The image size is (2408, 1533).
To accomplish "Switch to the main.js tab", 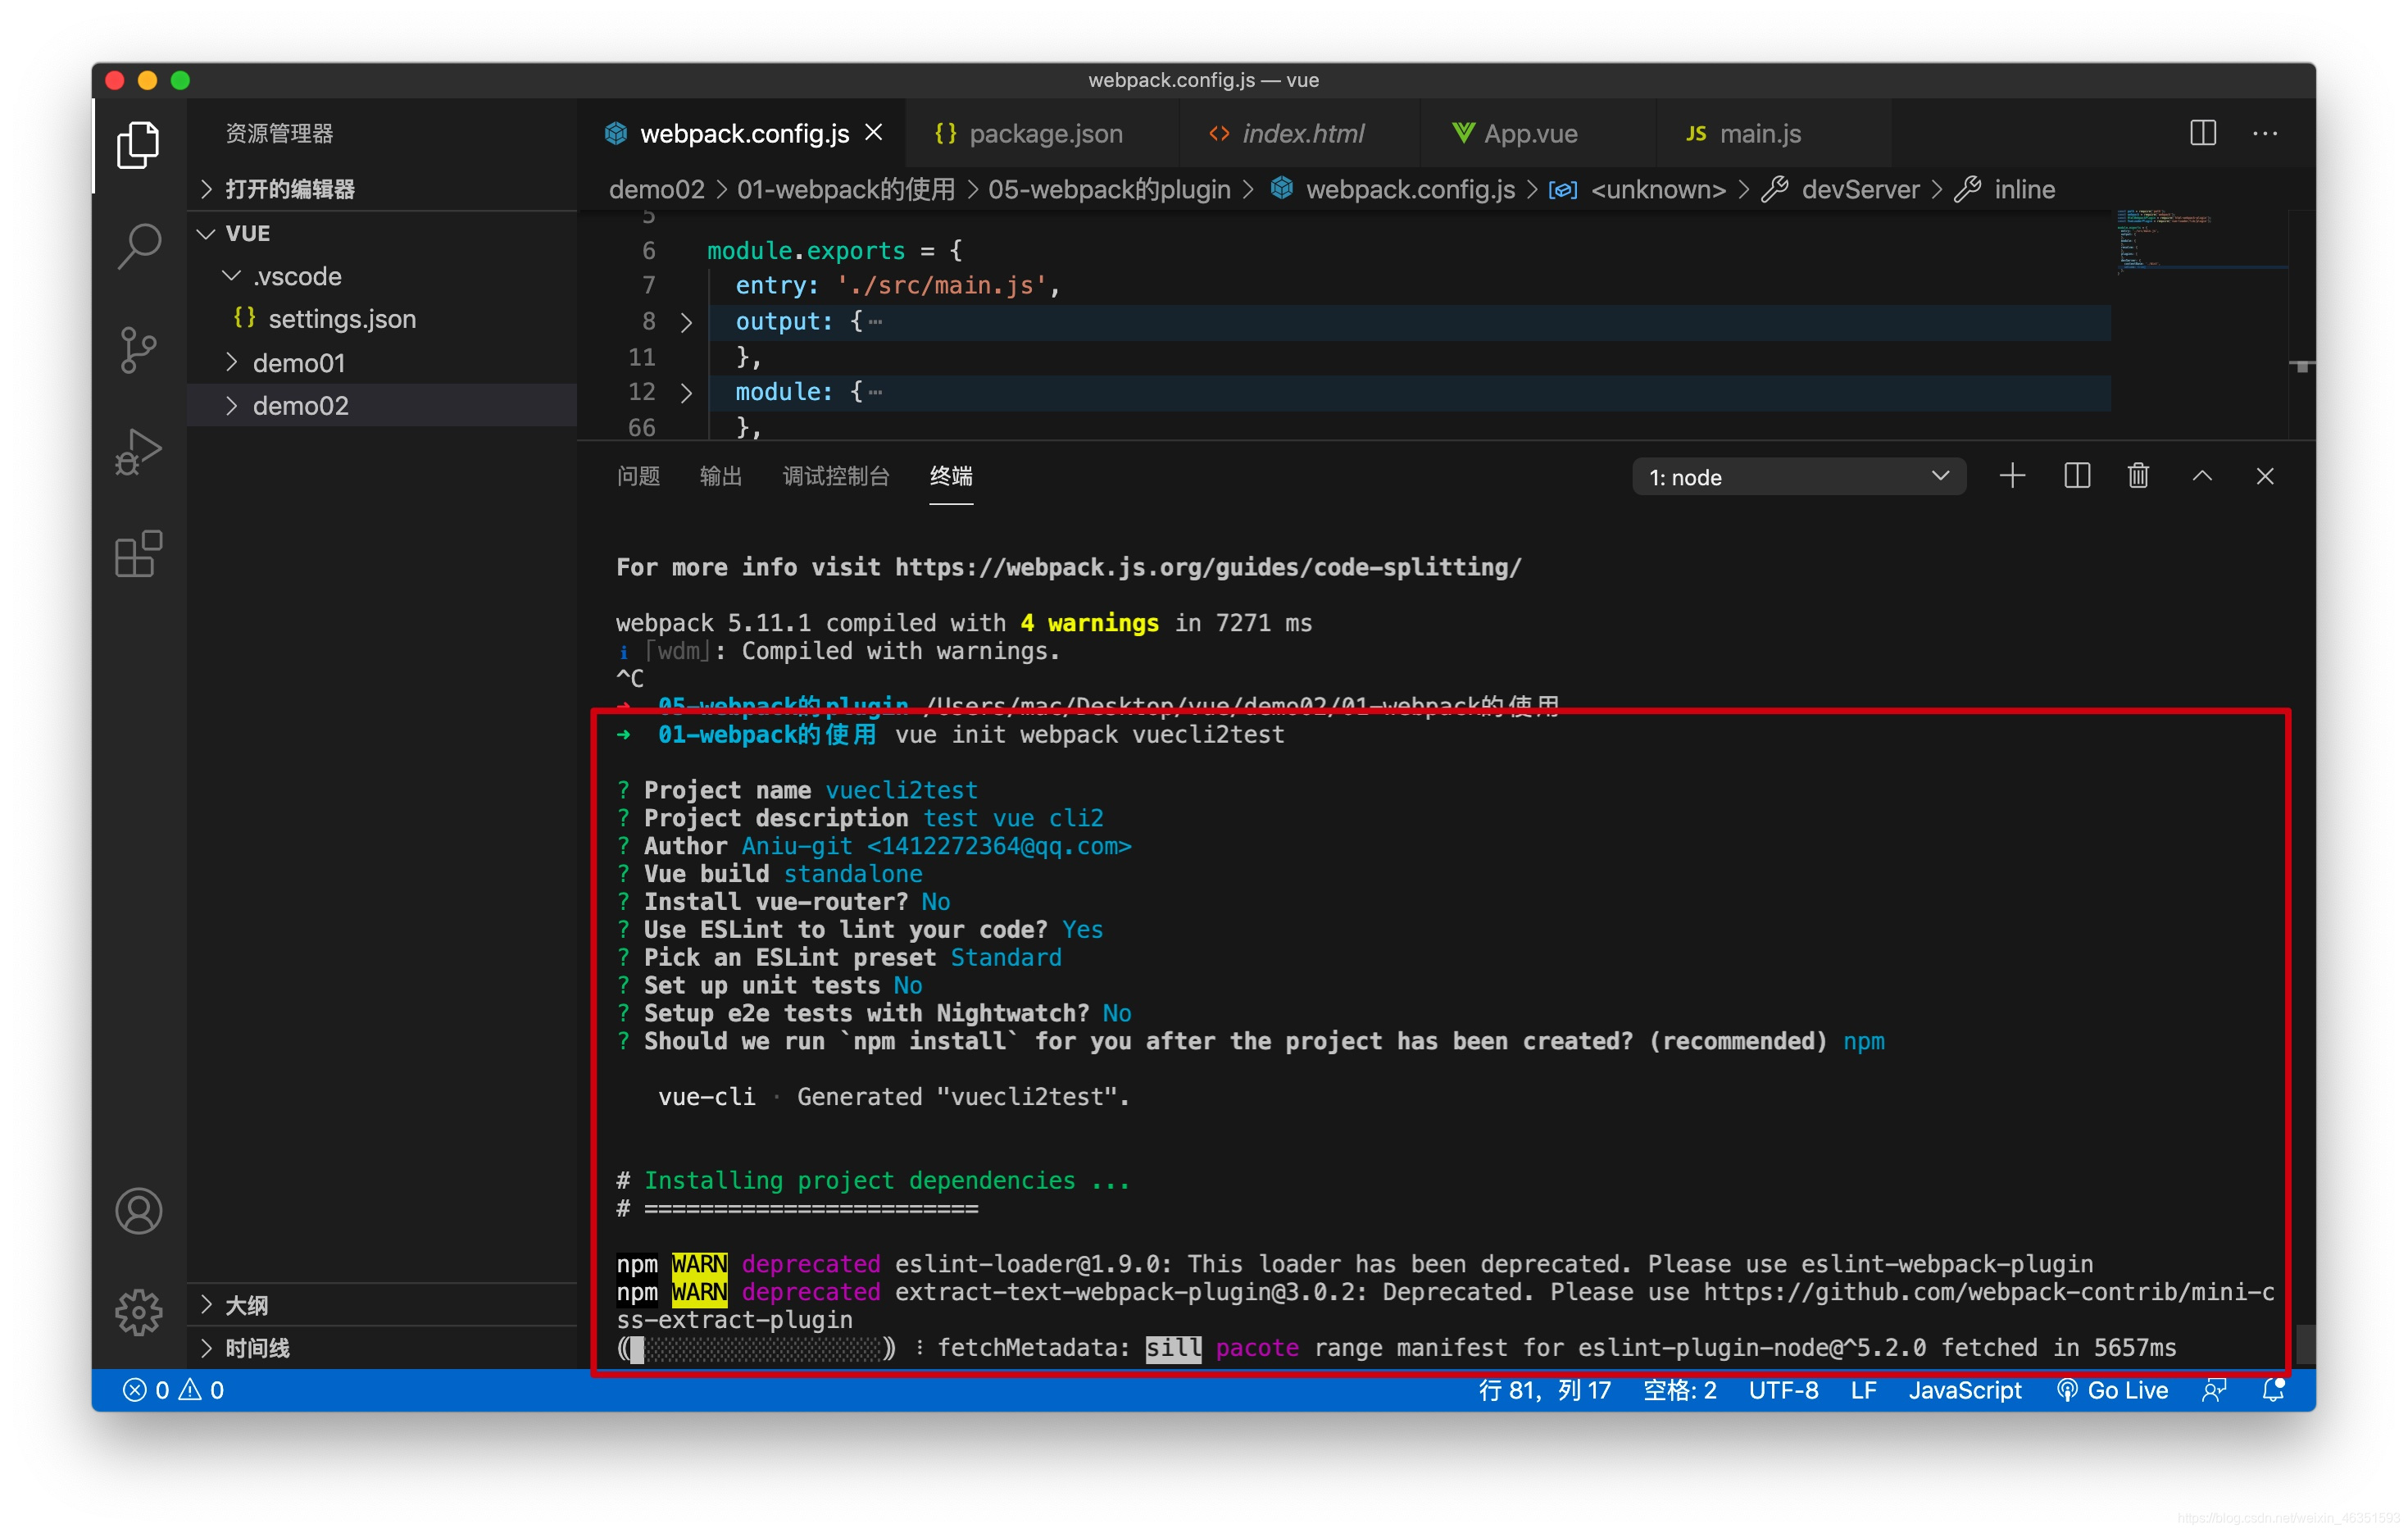I will tap(1774, 133).
